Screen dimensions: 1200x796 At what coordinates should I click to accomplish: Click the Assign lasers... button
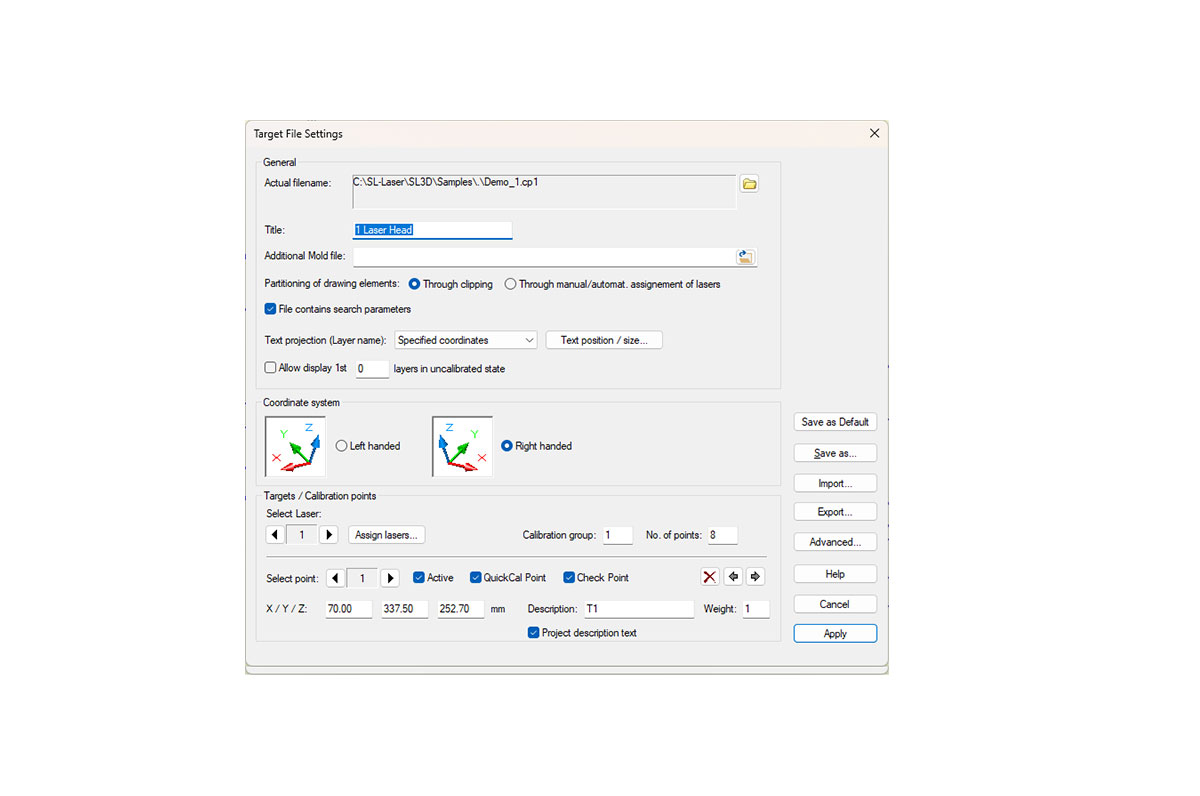click(x=388, y=535)
